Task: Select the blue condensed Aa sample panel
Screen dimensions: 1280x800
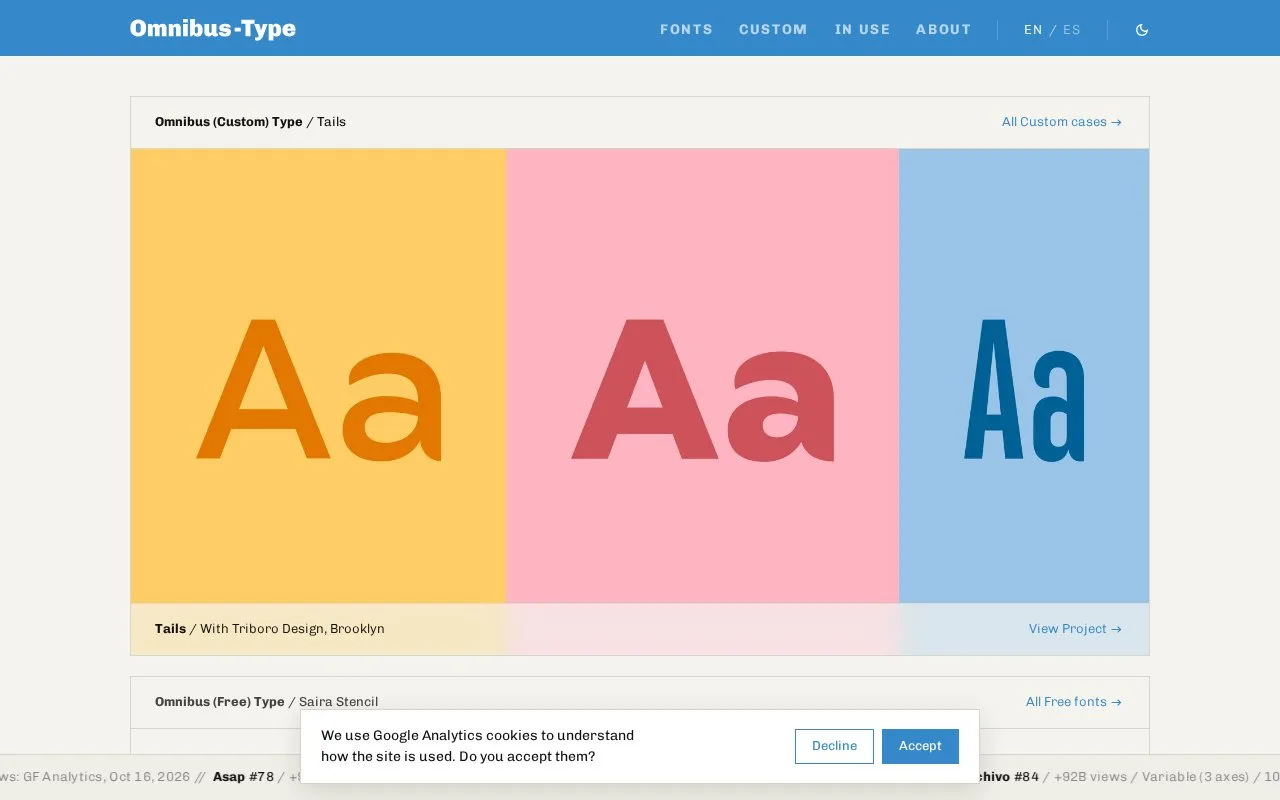Action: (x=1024, y=376)
